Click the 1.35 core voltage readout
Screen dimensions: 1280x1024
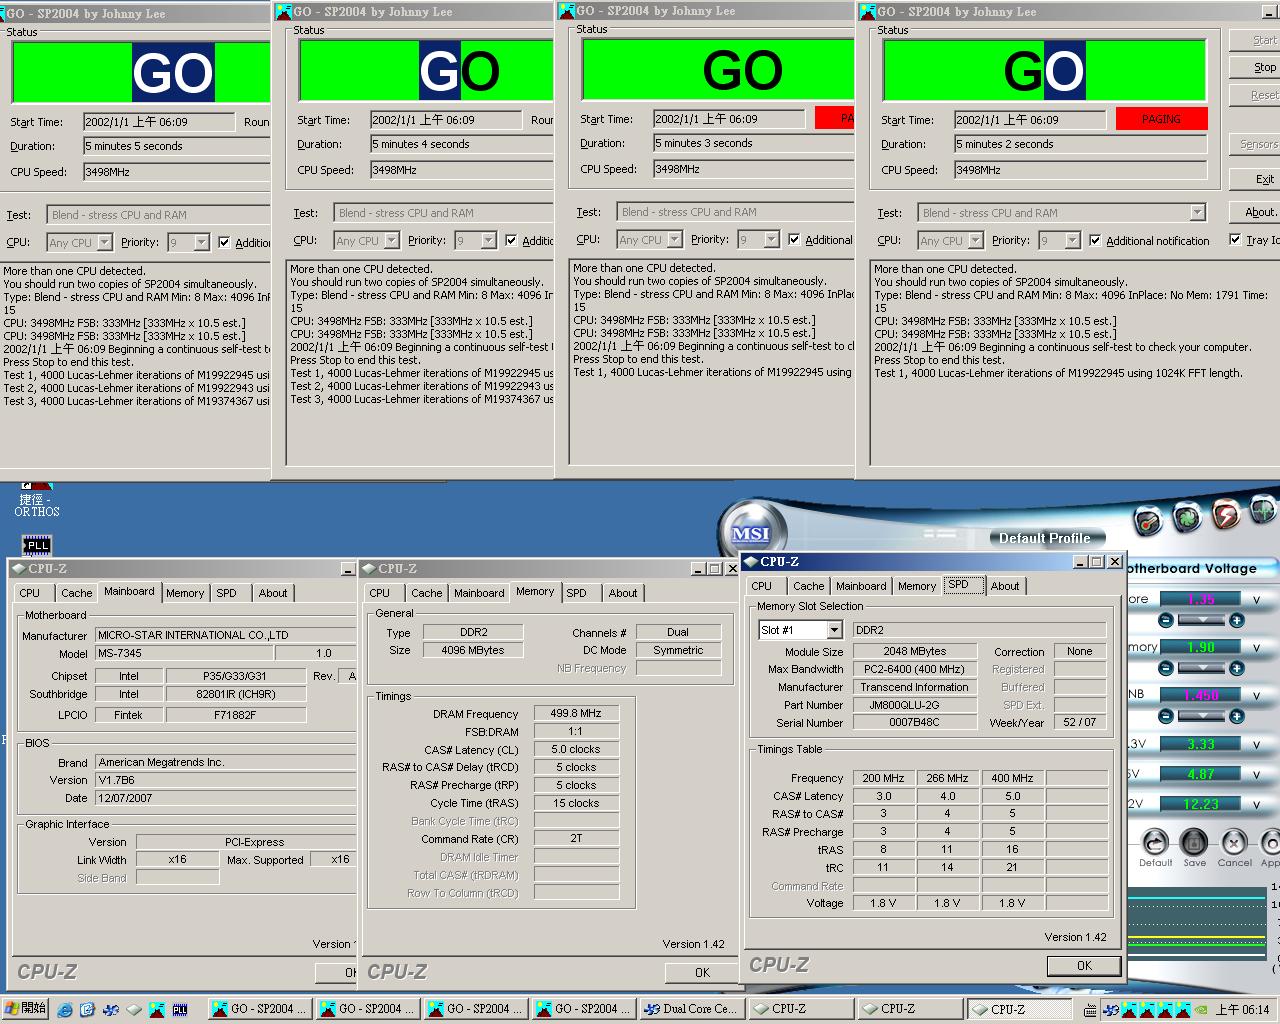click(x=1200, y=599)
